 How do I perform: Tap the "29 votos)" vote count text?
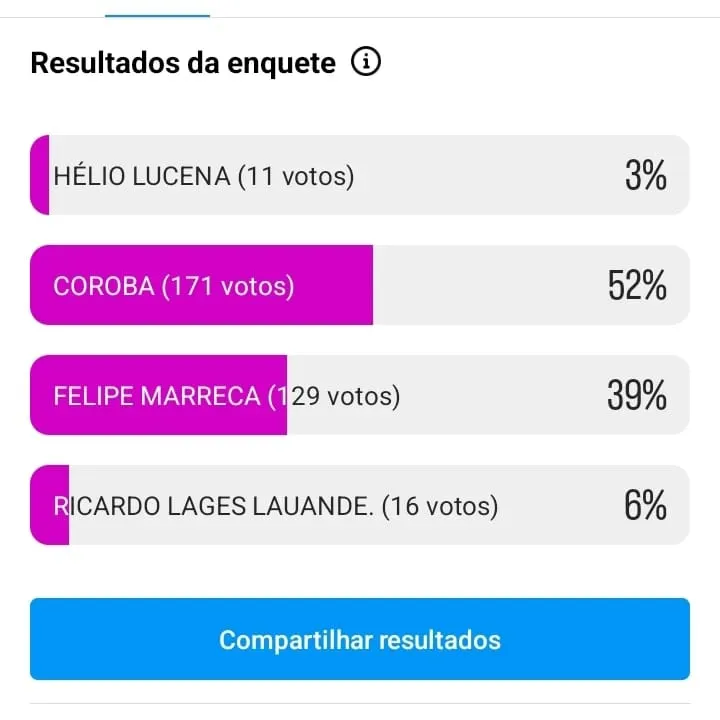point(346,397)
